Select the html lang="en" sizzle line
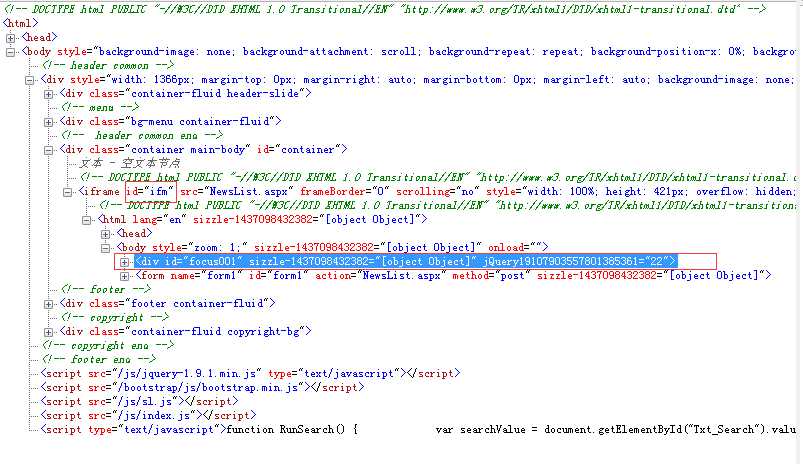Viewport: 803px width, 464px height. (x=263, y=219)
